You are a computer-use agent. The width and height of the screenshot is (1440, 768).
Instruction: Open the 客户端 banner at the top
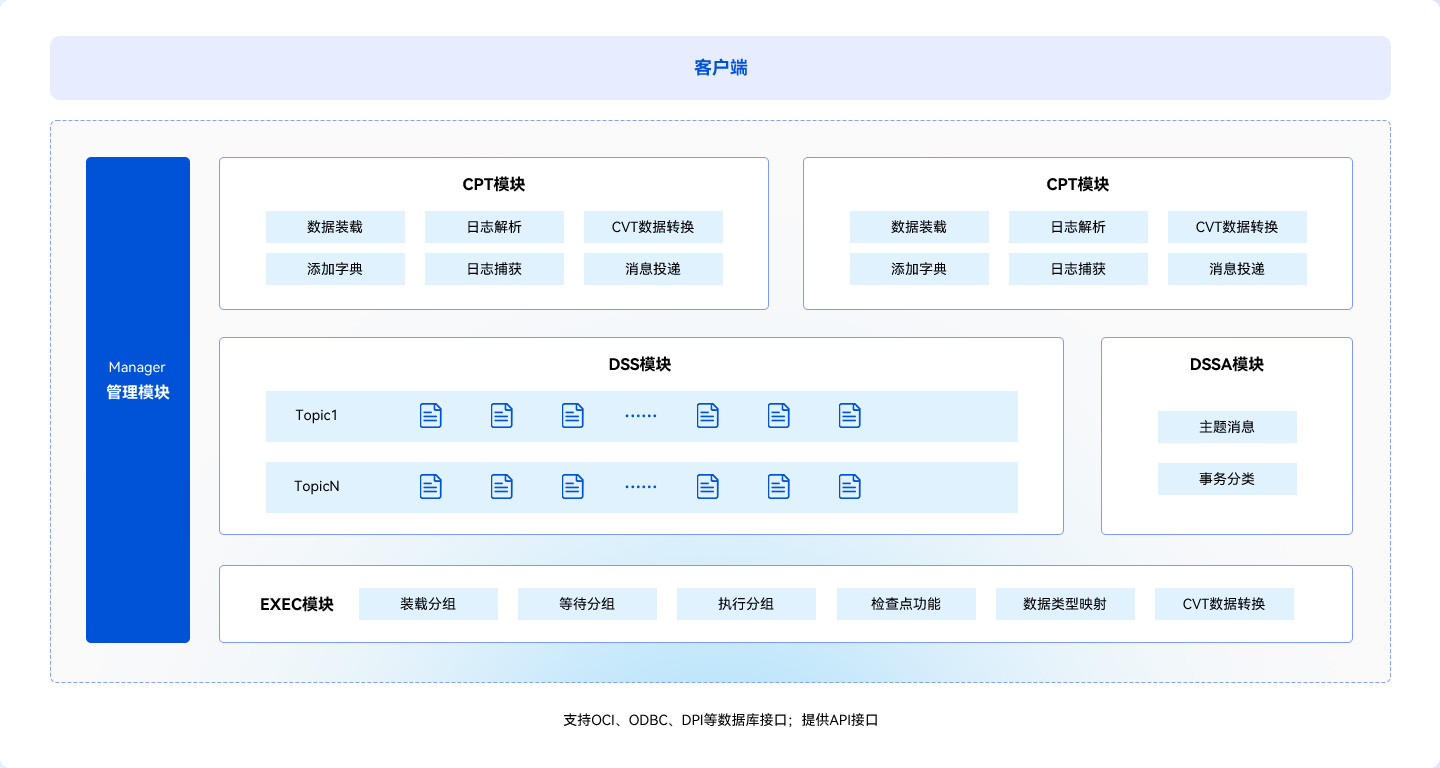pos(720,67)
